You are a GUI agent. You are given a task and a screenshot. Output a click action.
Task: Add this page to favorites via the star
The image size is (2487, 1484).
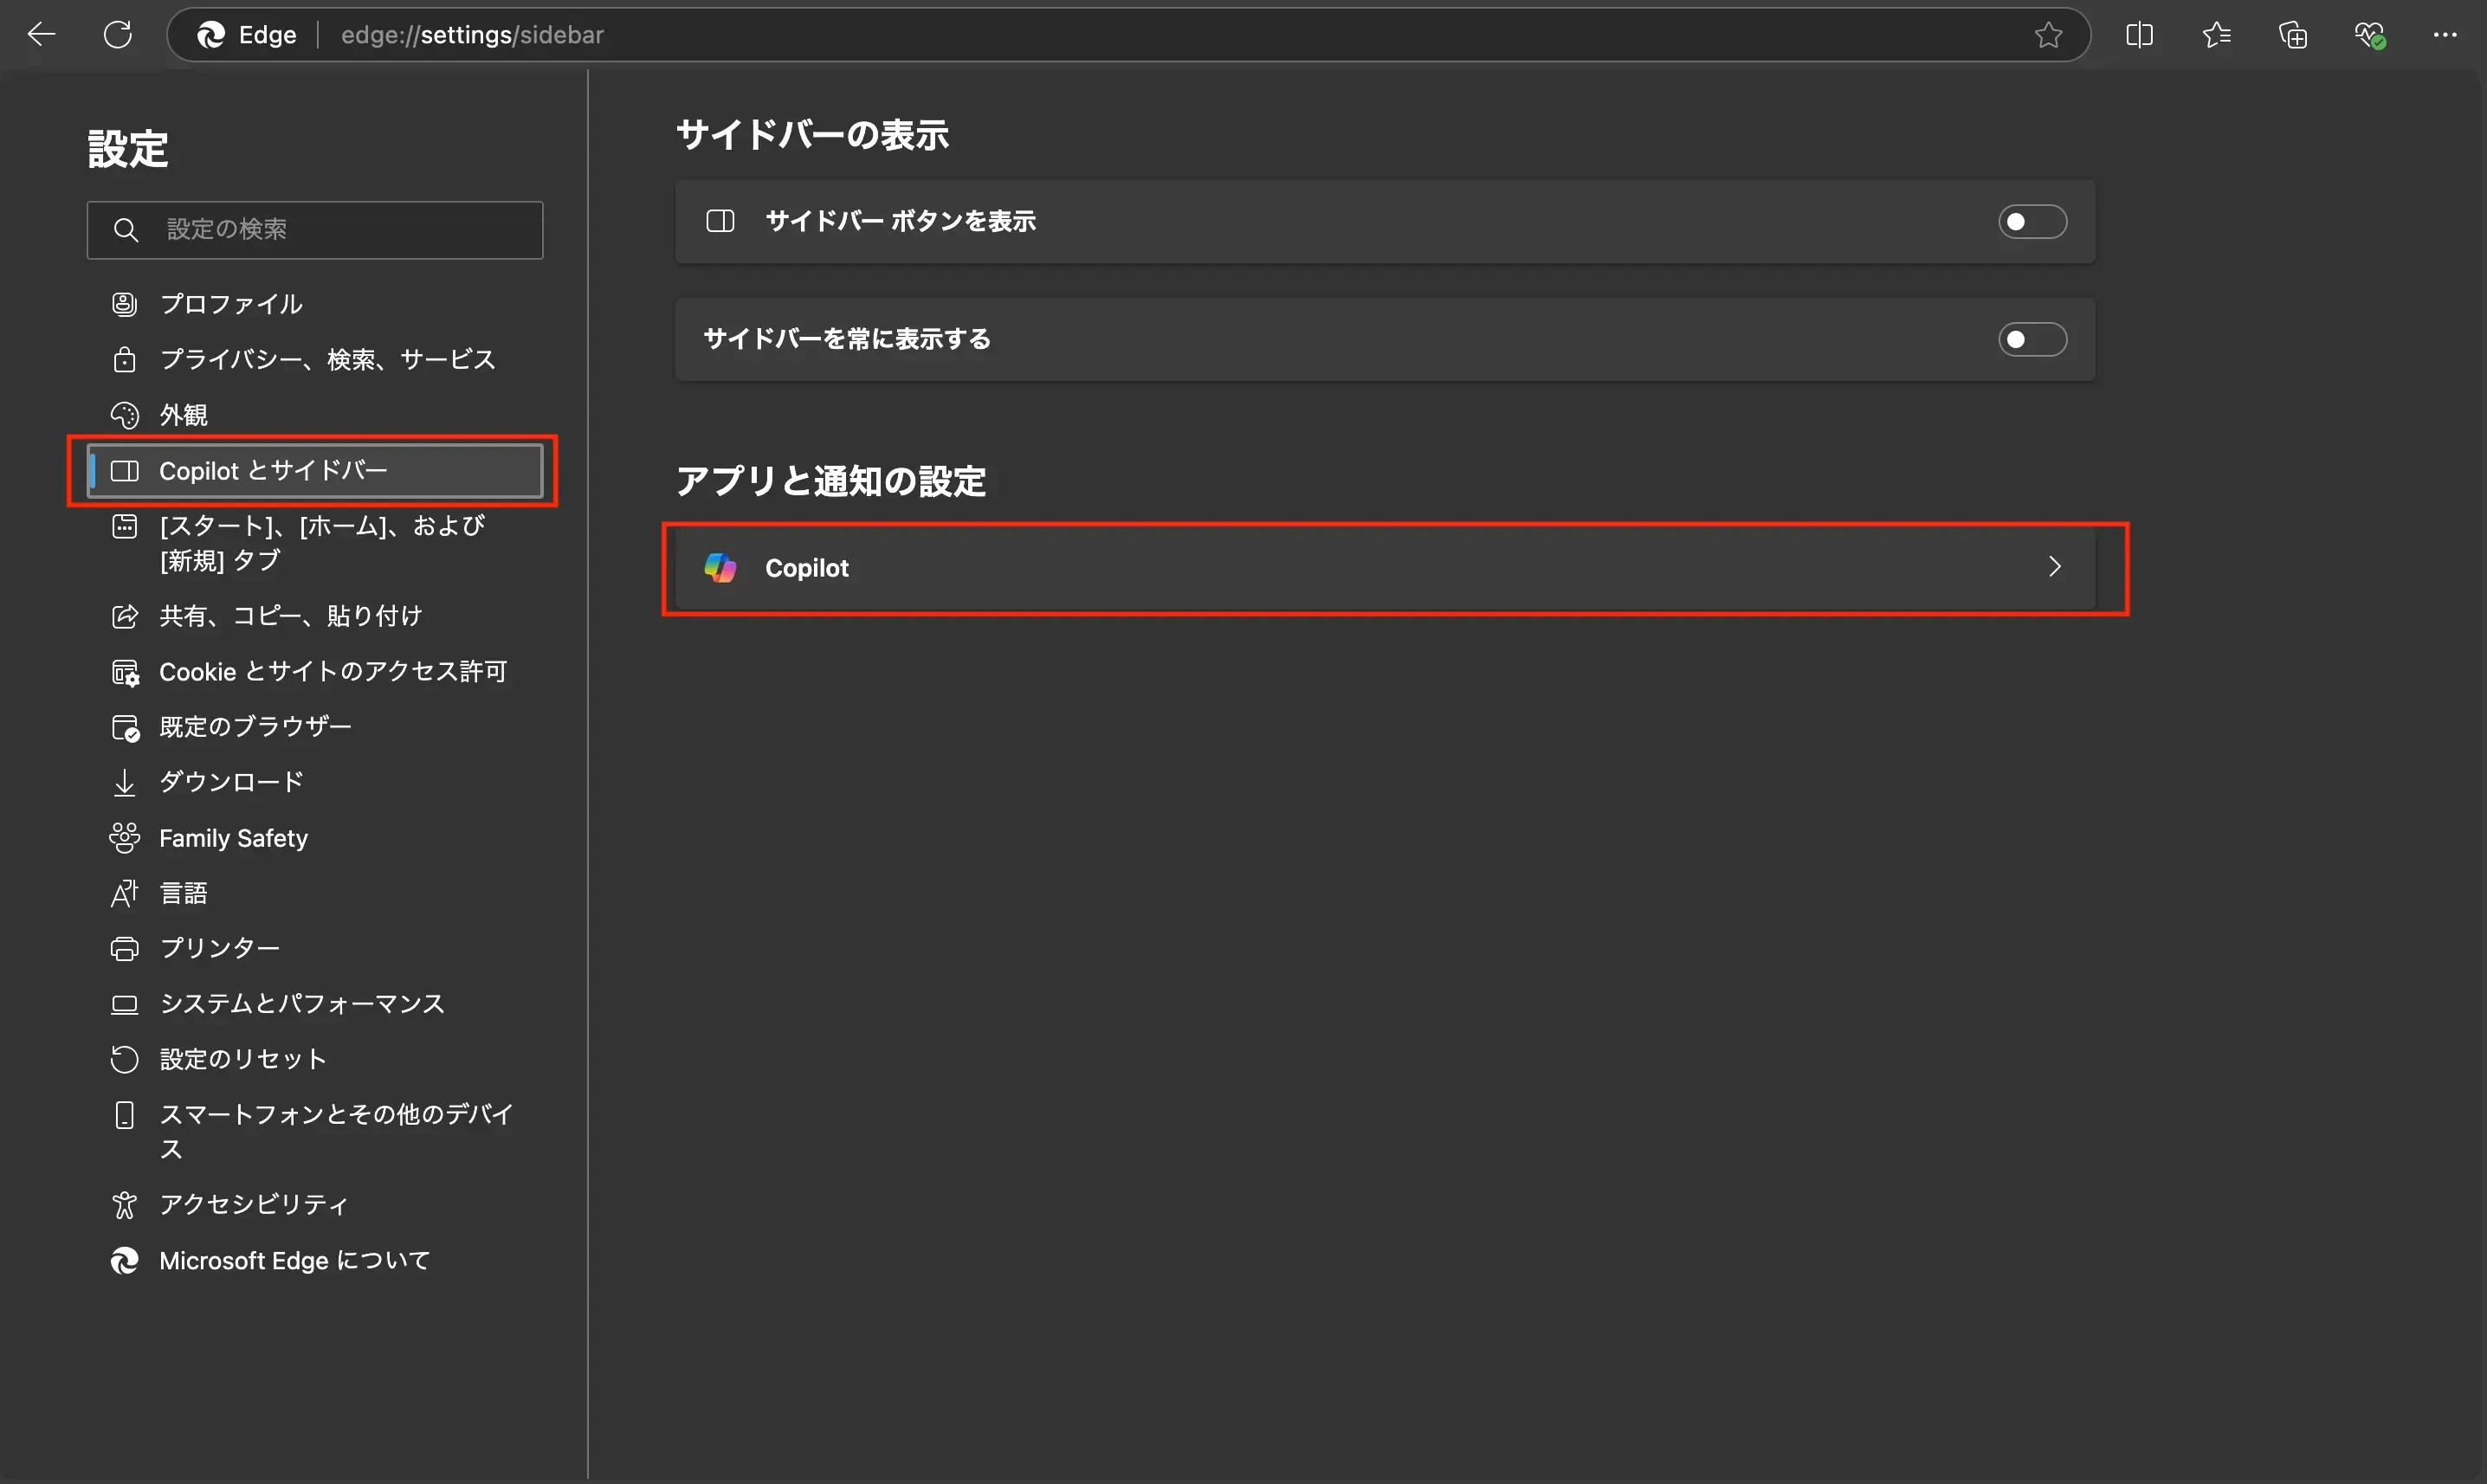(2048, 34)
